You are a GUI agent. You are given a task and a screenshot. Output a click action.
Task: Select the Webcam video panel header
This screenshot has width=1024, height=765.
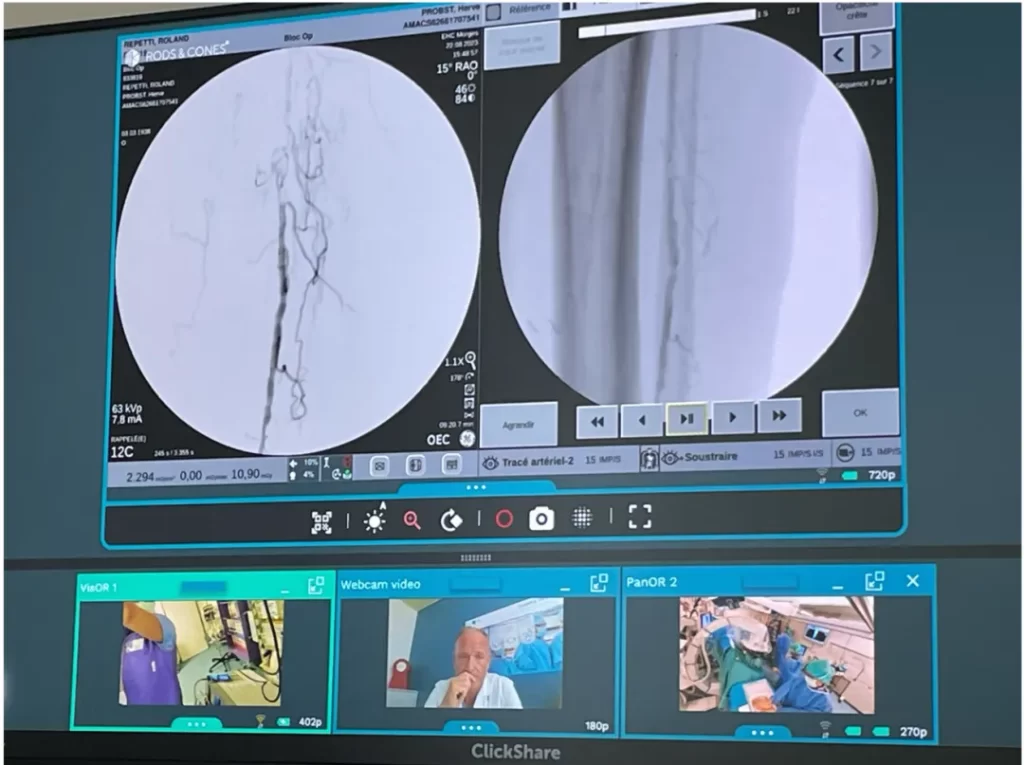click(475, 583)
